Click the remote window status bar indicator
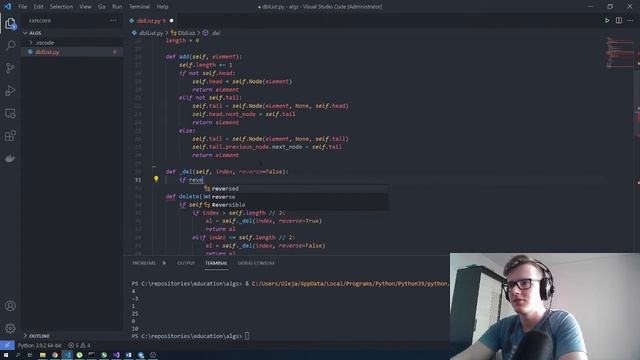The image size is (640, 360). coord(7,345)
